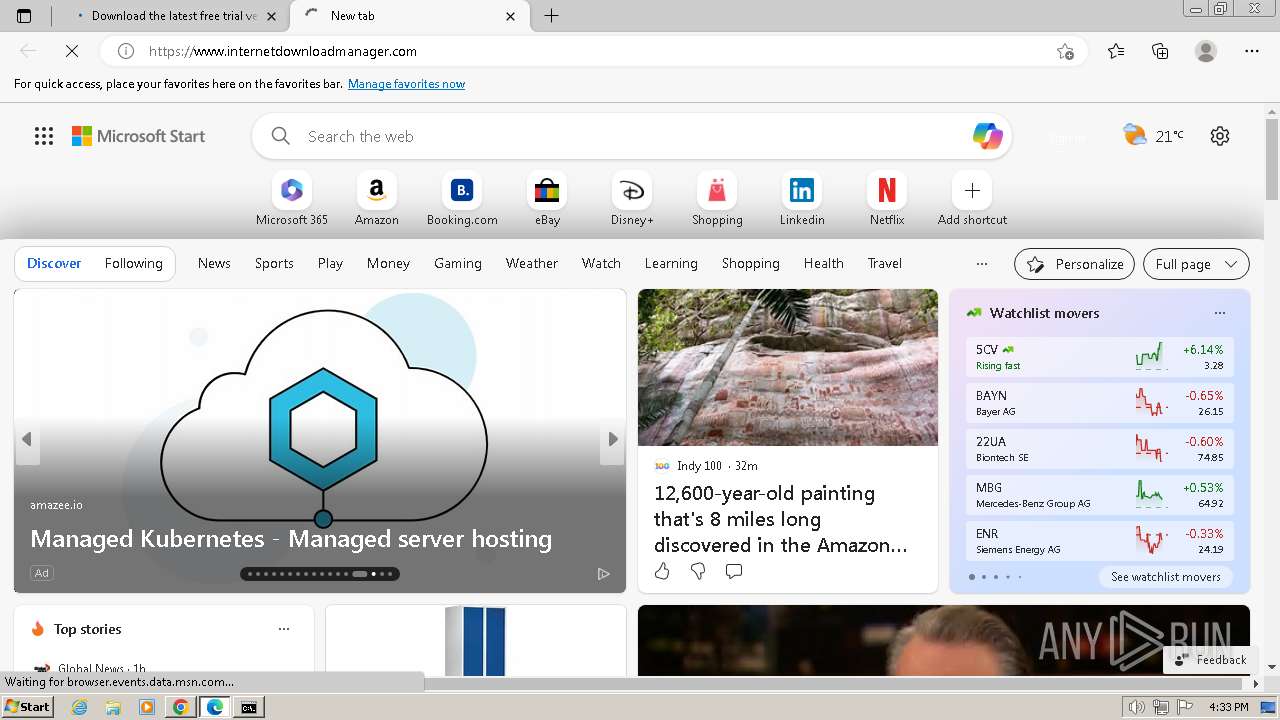Open the Microsoft Start logo
The height and width of the screenshot is (720, 1280).
(138, 136)
